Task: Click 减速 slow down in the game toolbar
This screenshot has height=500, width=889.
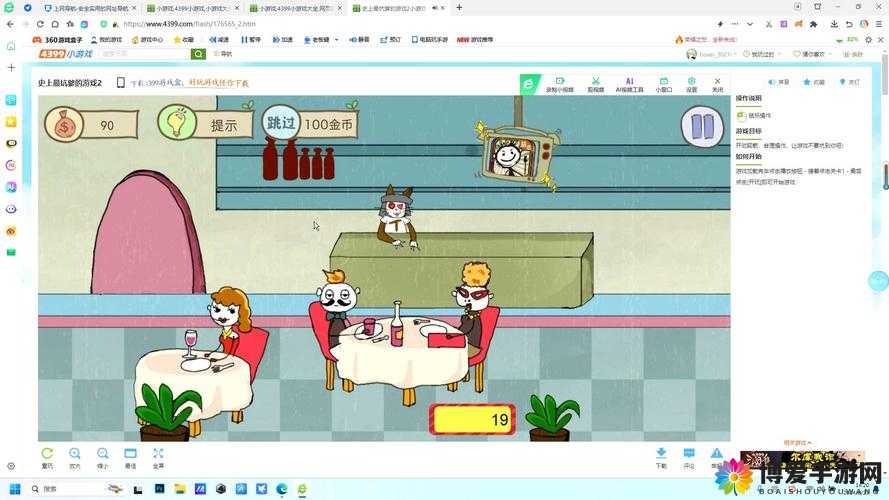Action: pyautogui.click(x=219, y=40)
